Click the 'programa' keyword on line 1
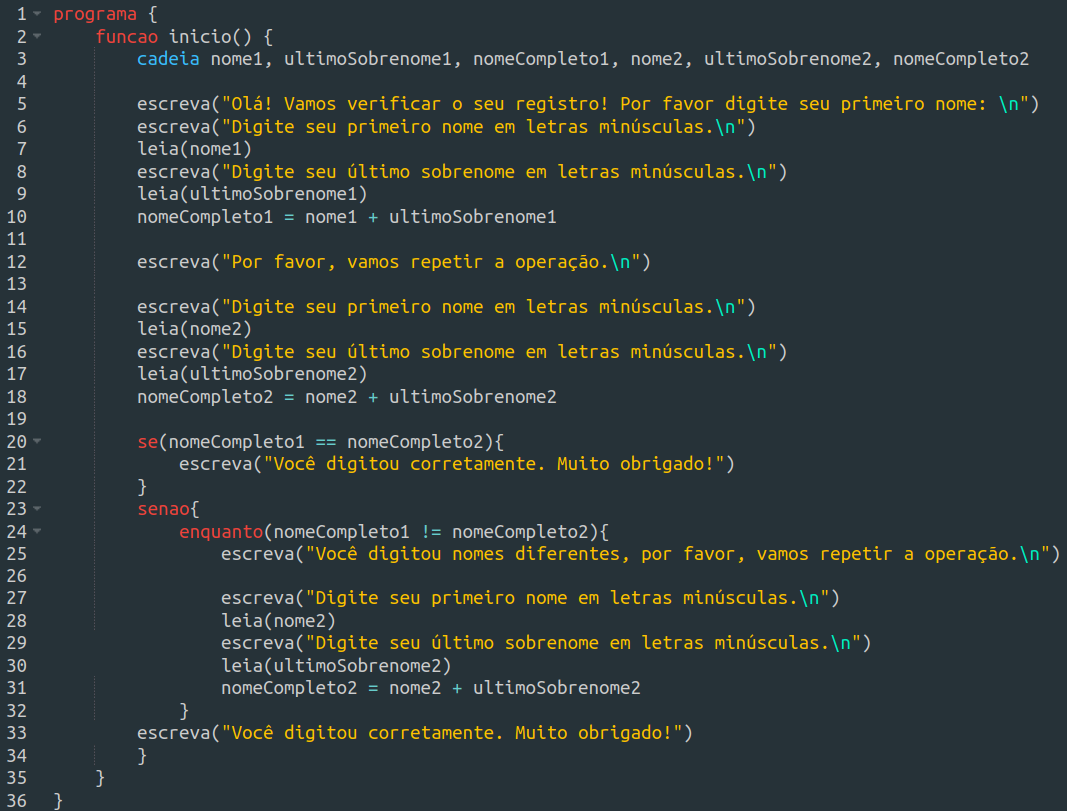The height and width of the screenshot is (811, 1067). coord(94,14)
